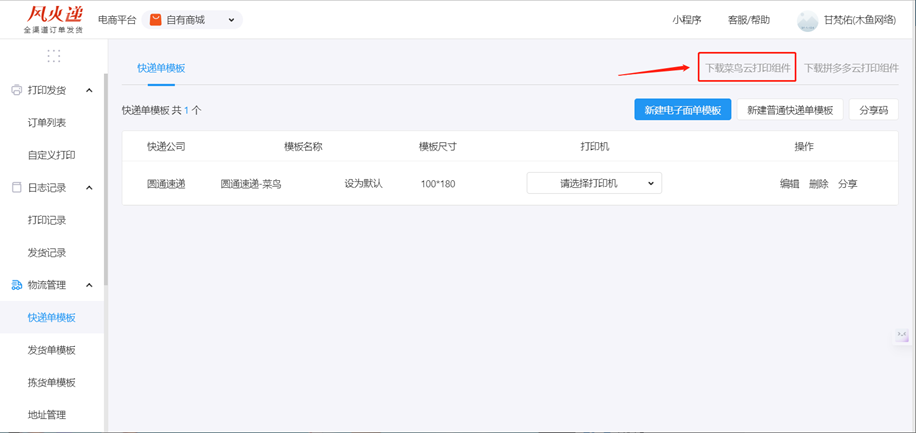The width and height of the screenshot is (916, 433).
Task: Open 订单列表 in the sidebar
Action: click(x=47, y=123)
